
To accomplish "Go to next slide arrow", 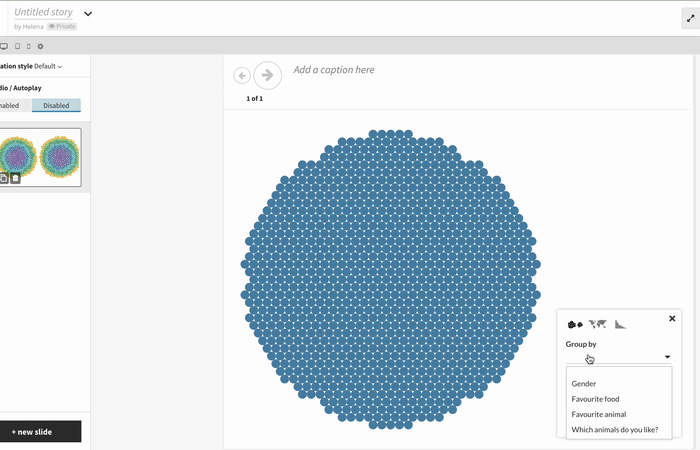I will (x=268, y=75).
